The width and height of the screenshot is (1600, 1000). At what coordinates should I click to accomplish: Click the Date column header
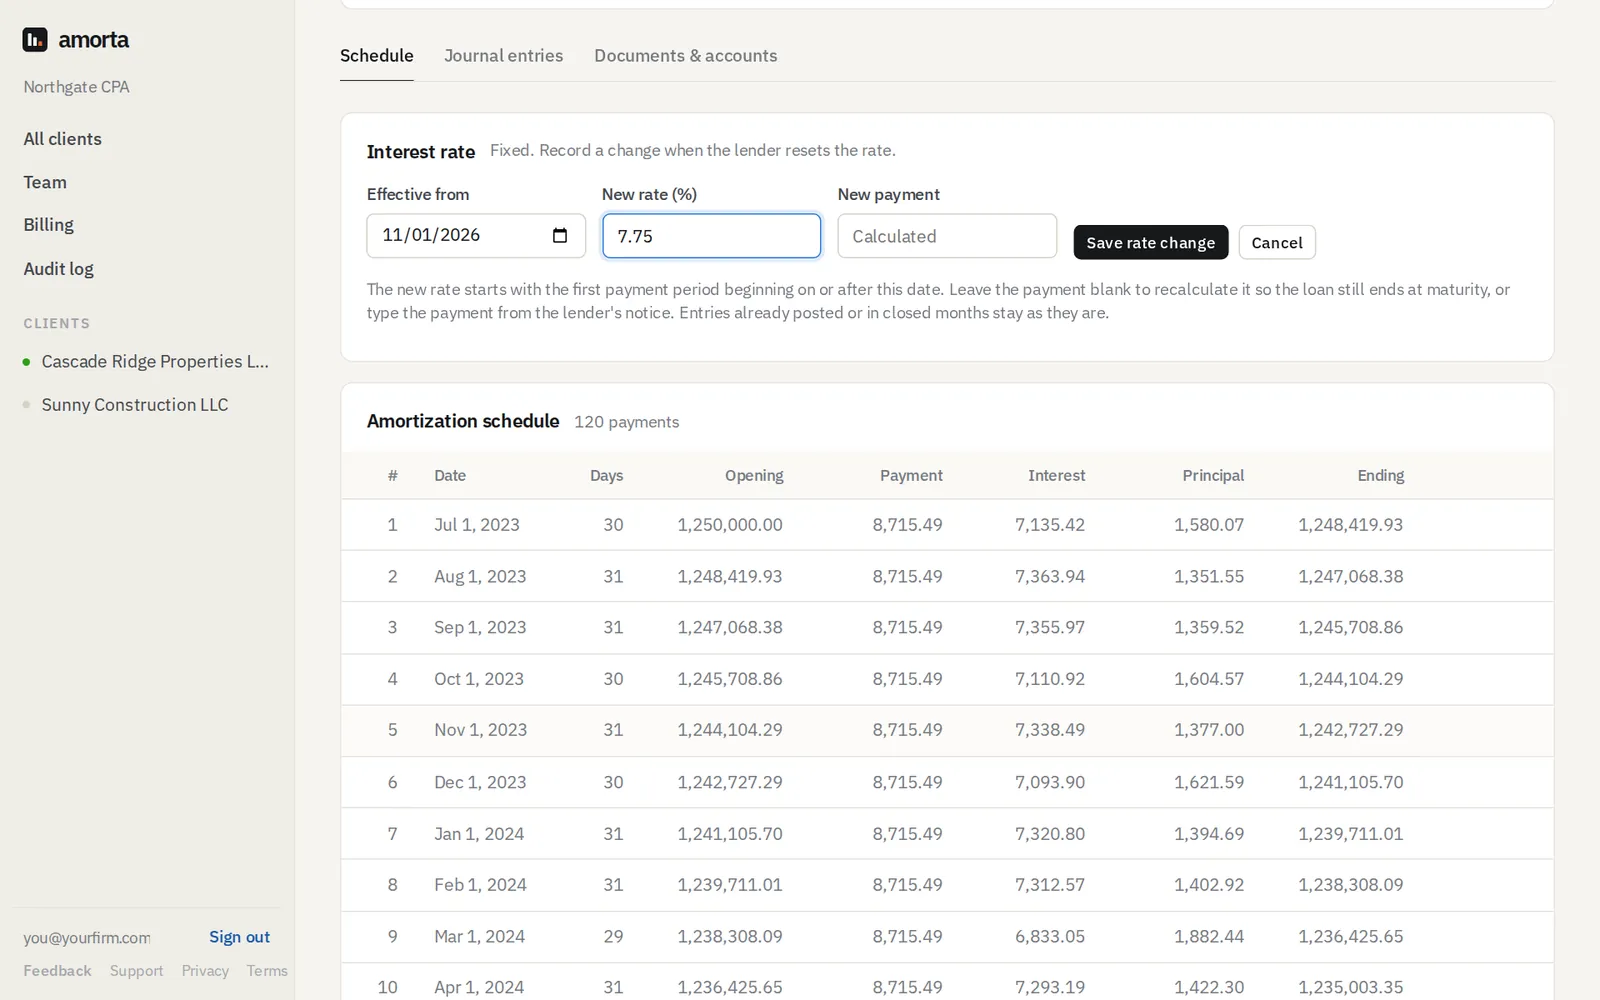[x=450, y=476]
